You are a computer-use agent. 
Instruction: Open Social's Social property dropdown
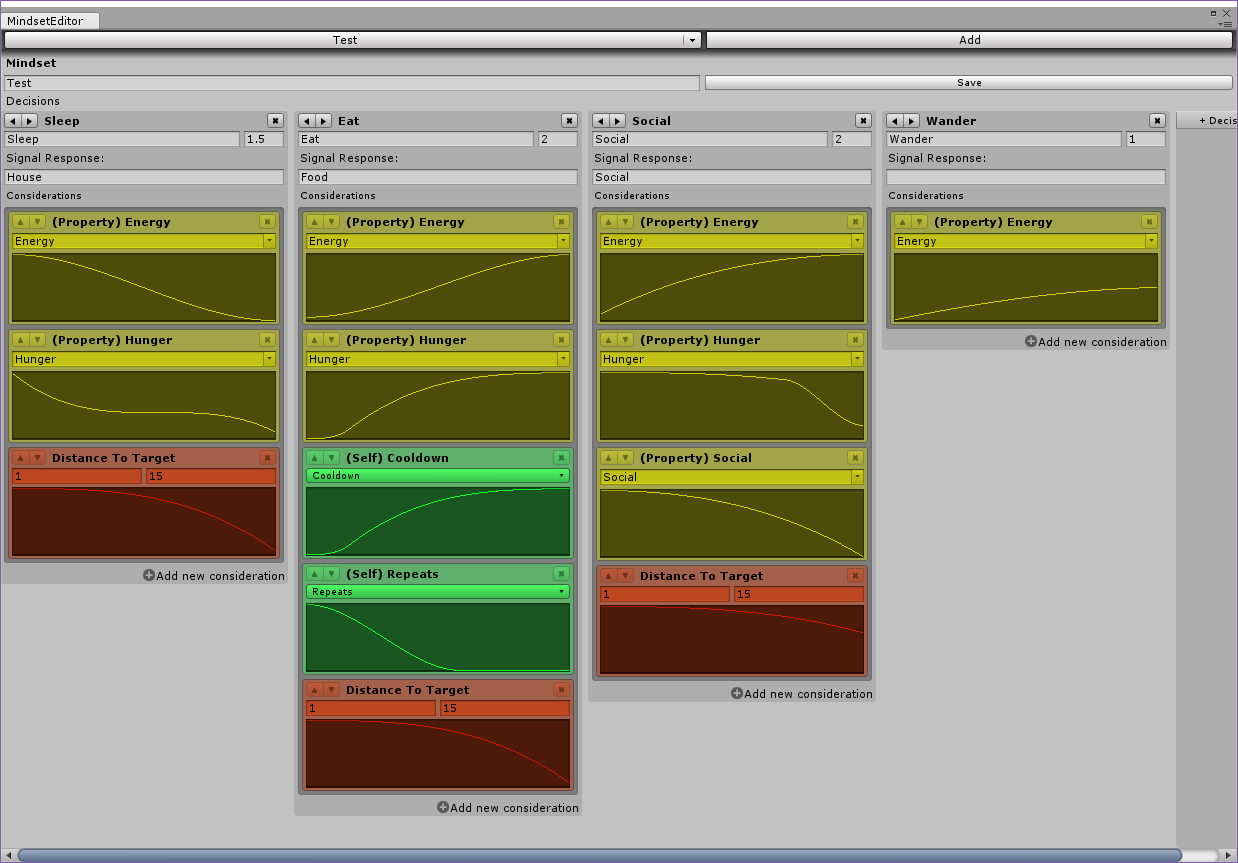(732, 477)
